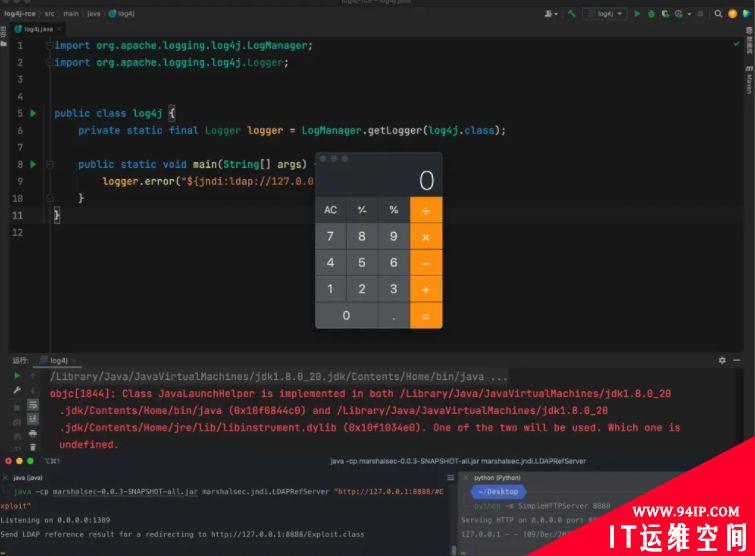The image size is (755, 556).
Task: Hide the Run panel with minus icon
Action: click(x=737, y=360)
